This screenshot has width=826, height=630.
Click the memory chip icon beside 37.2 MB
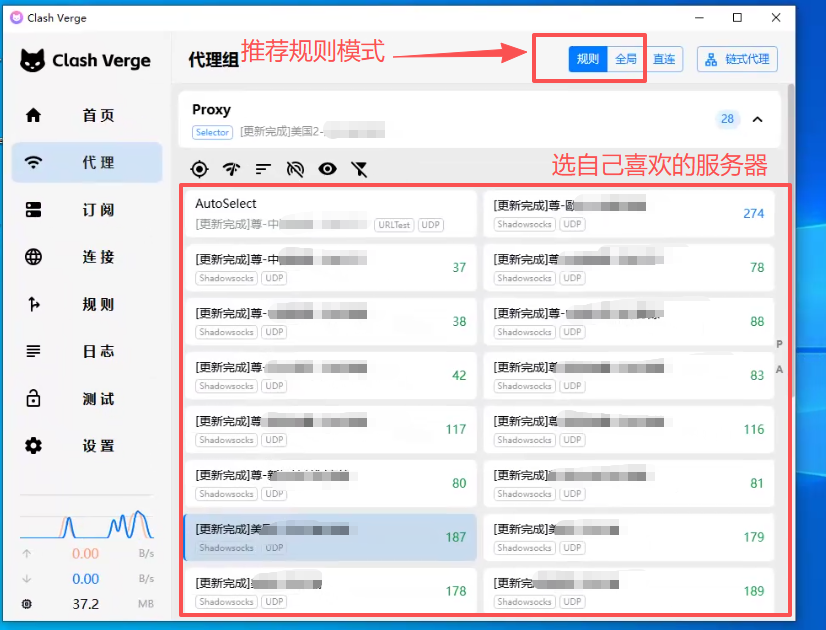pyautogui.click(x=27, y=604)
